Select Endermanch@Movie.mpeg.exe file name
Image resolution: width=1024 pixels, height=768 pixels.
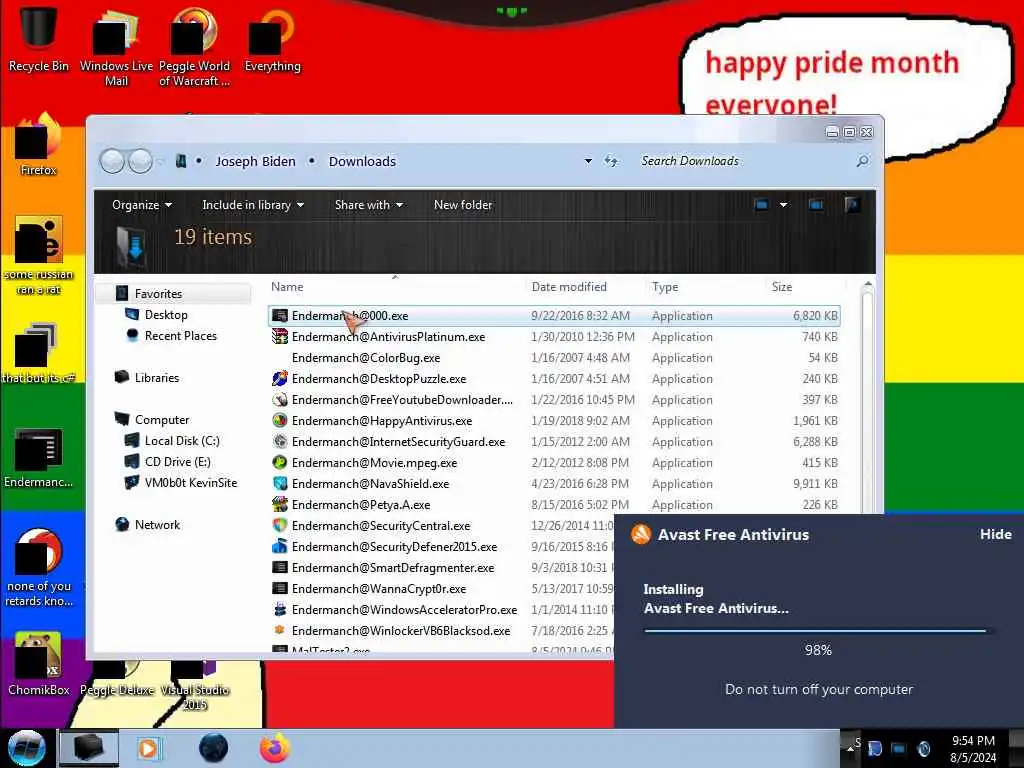pyautogui.click(x=374, y=463)
